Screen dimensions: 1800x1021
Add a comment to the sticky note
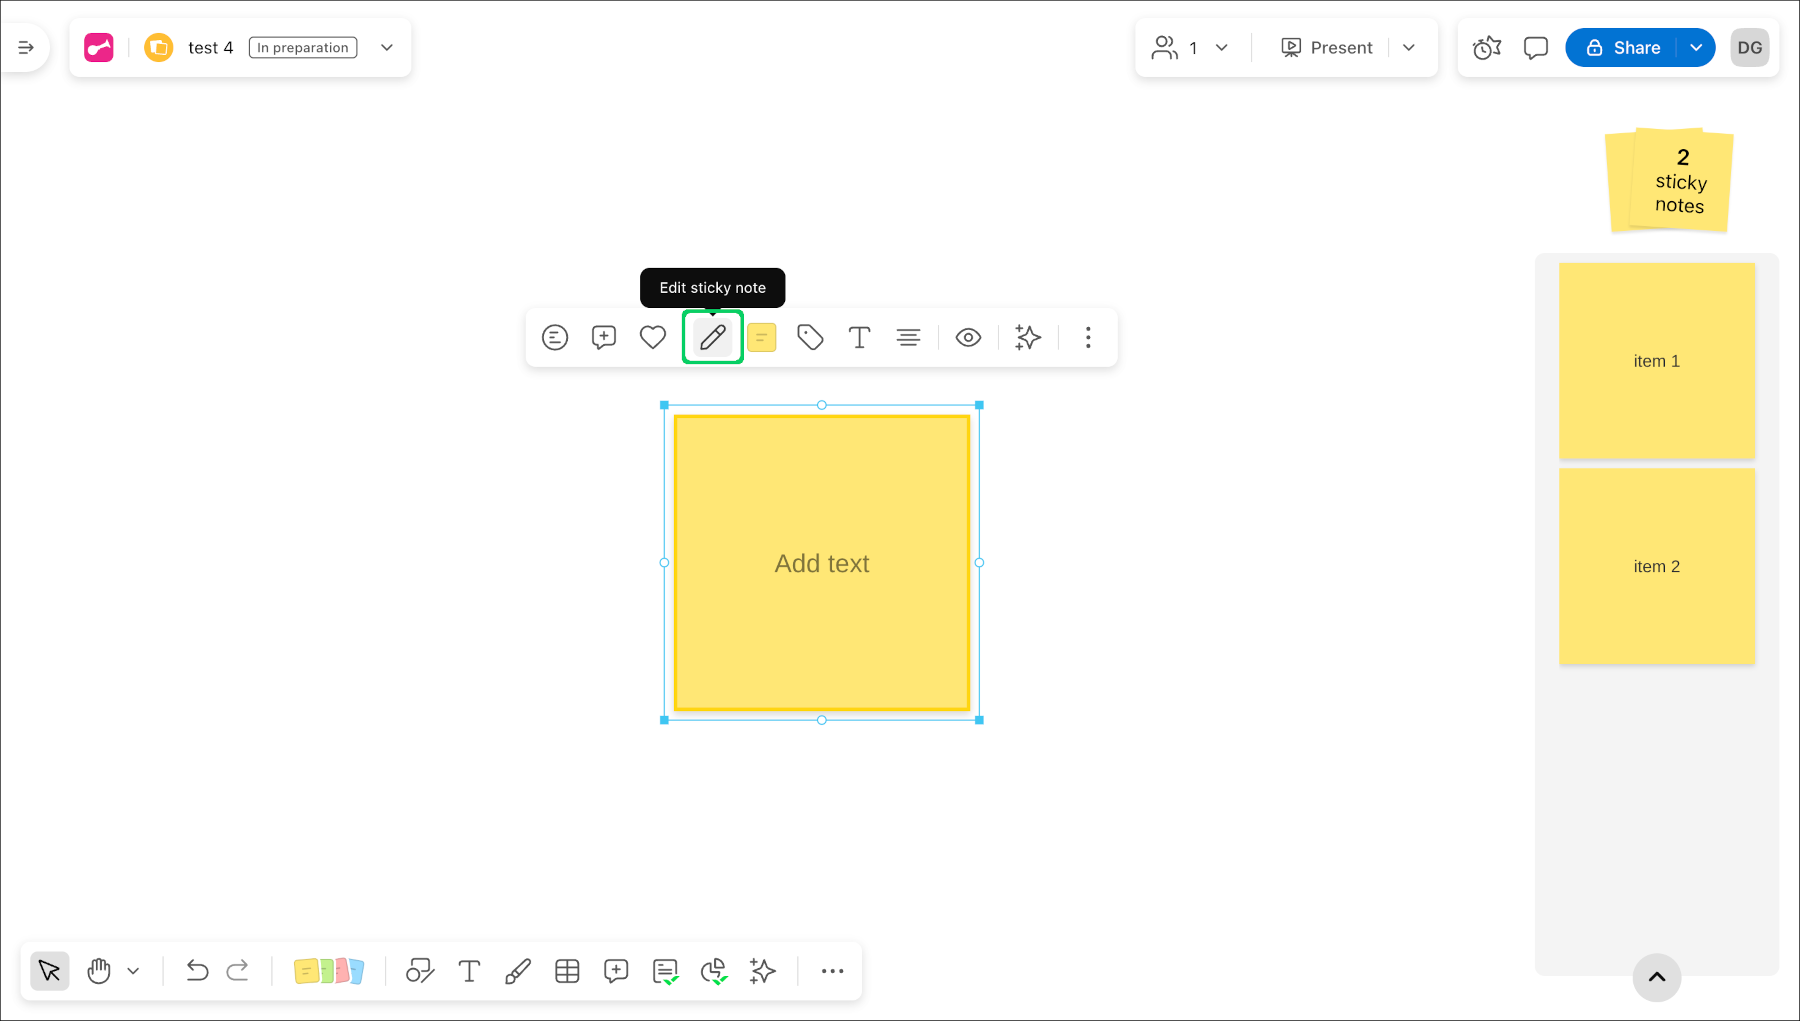click(x=604, y=338)
